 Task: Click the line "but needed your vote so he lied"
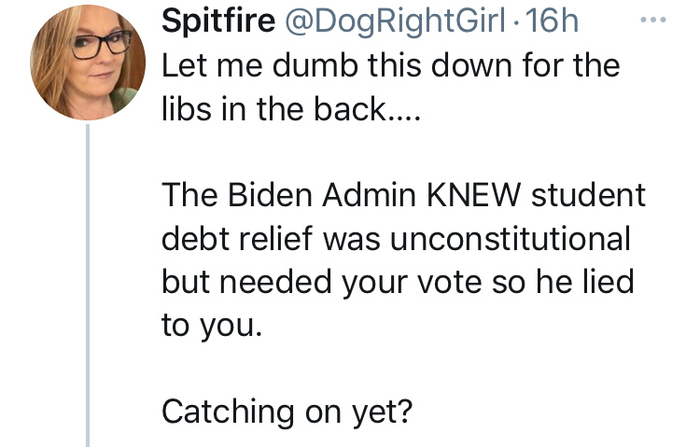[398, 282]
